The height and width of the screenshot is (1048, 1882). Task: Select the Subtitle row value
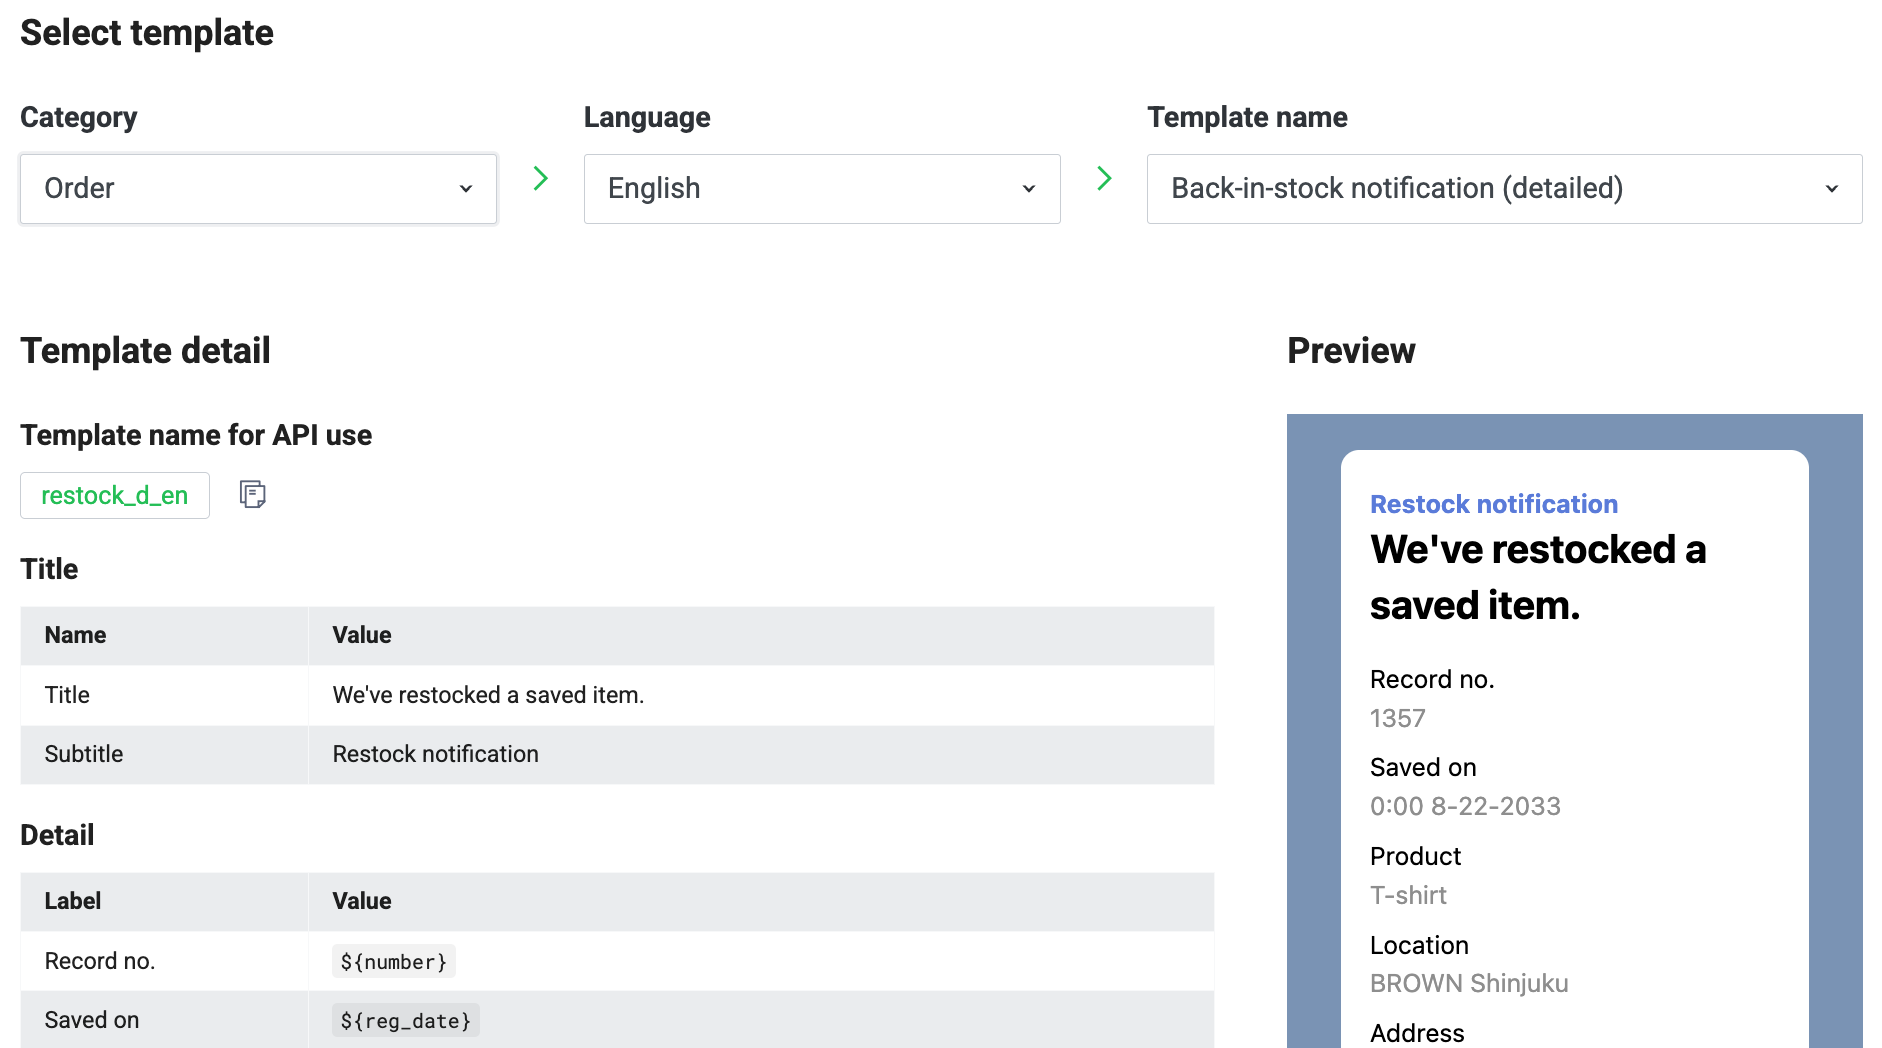[435, 754]
